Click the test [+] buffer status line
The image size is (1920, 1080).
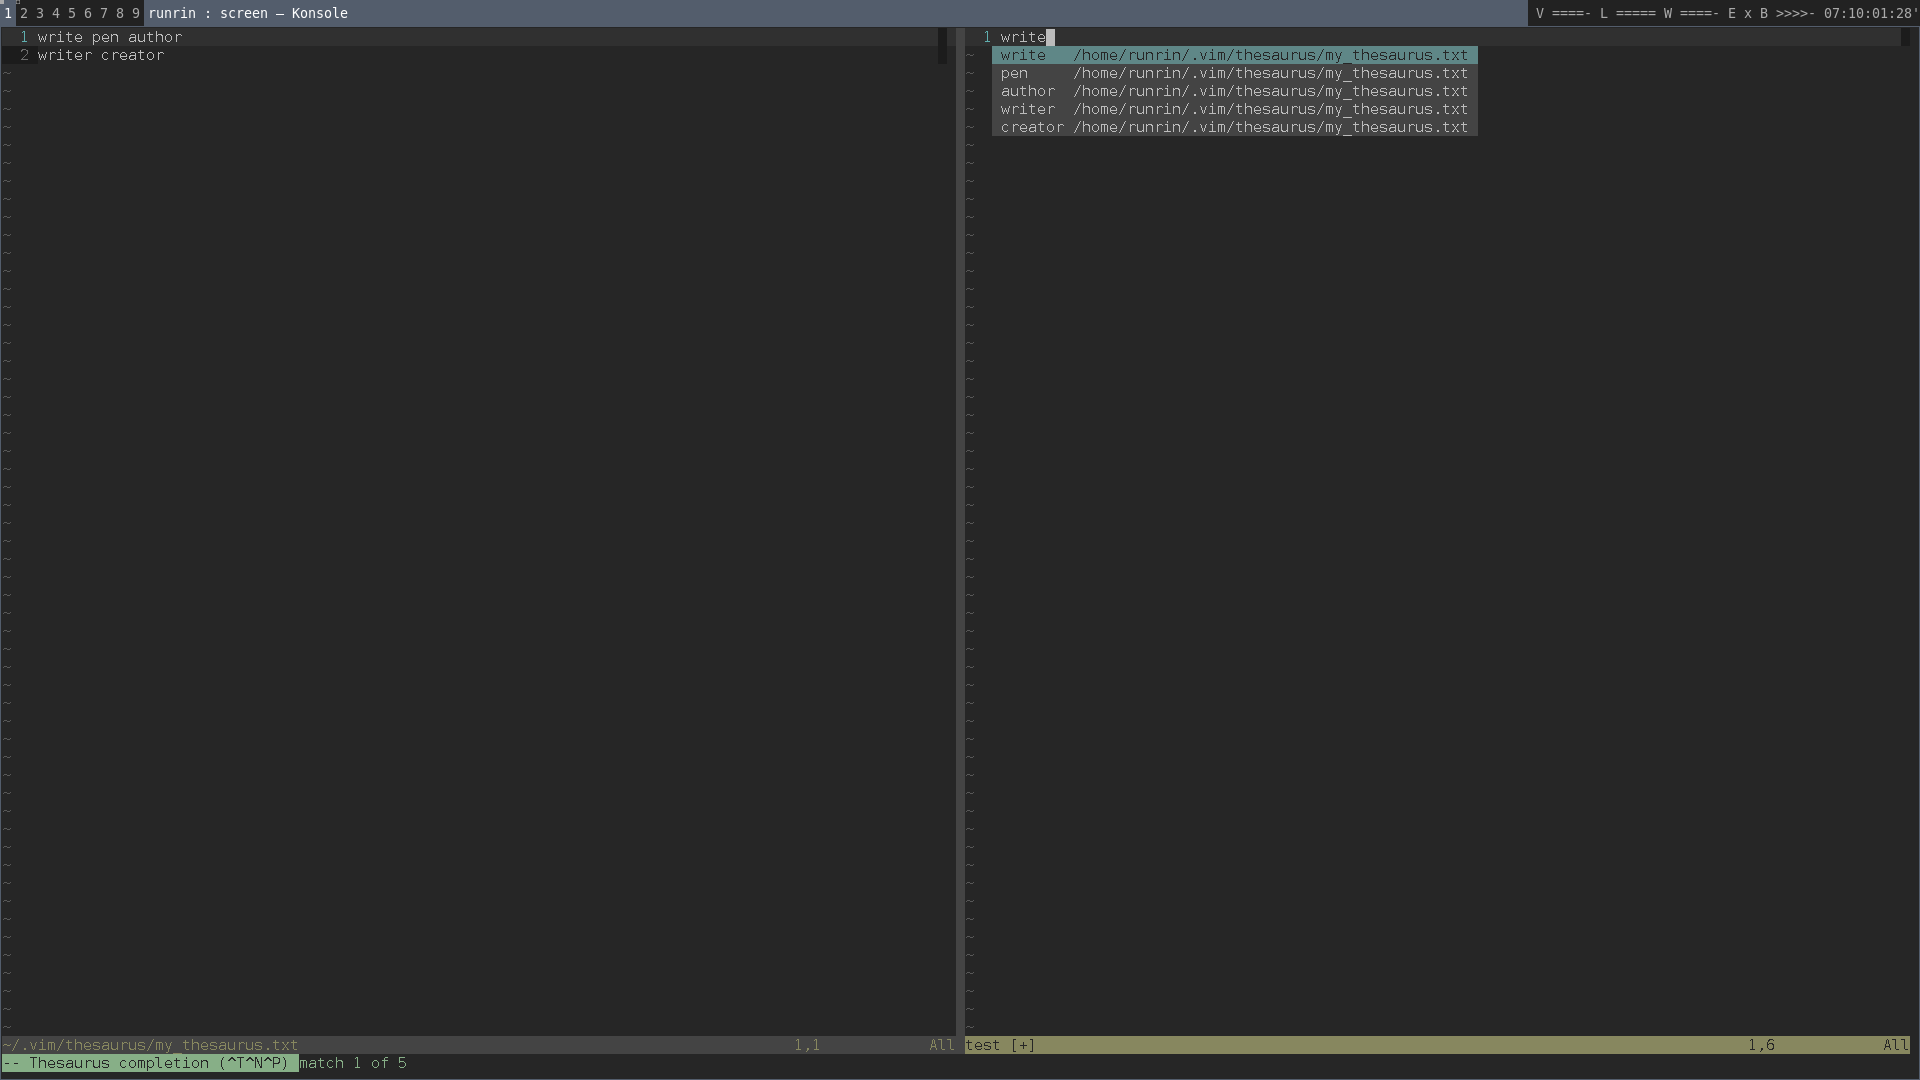coord(1000,1044)
